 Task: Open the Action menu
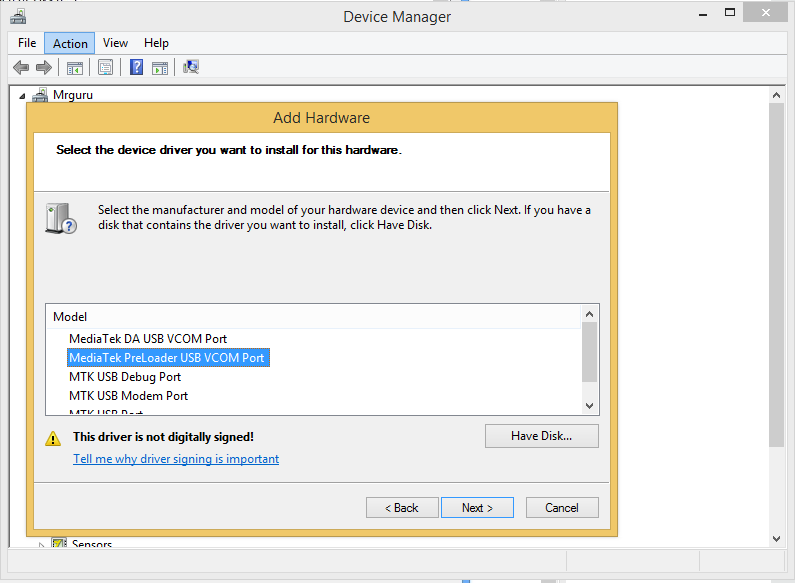point(70,44)
